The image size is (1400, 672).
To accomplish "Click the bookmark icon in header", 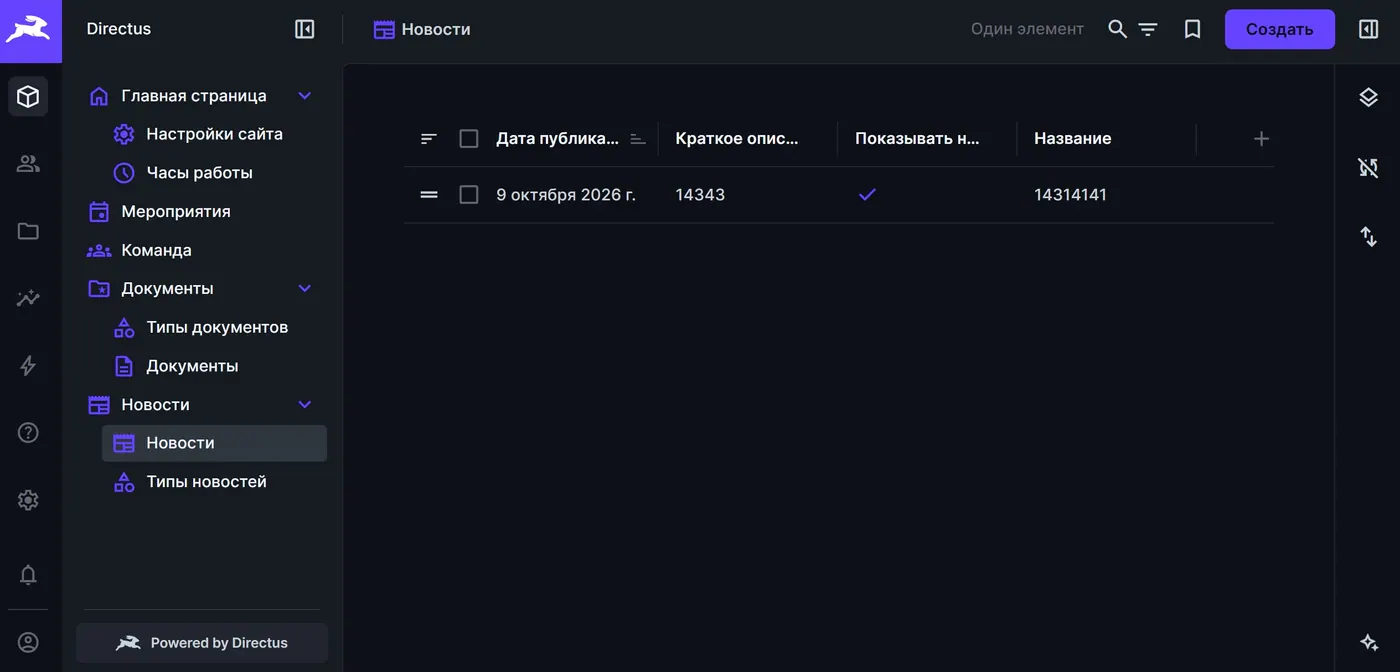I will tap(1192, 29).
